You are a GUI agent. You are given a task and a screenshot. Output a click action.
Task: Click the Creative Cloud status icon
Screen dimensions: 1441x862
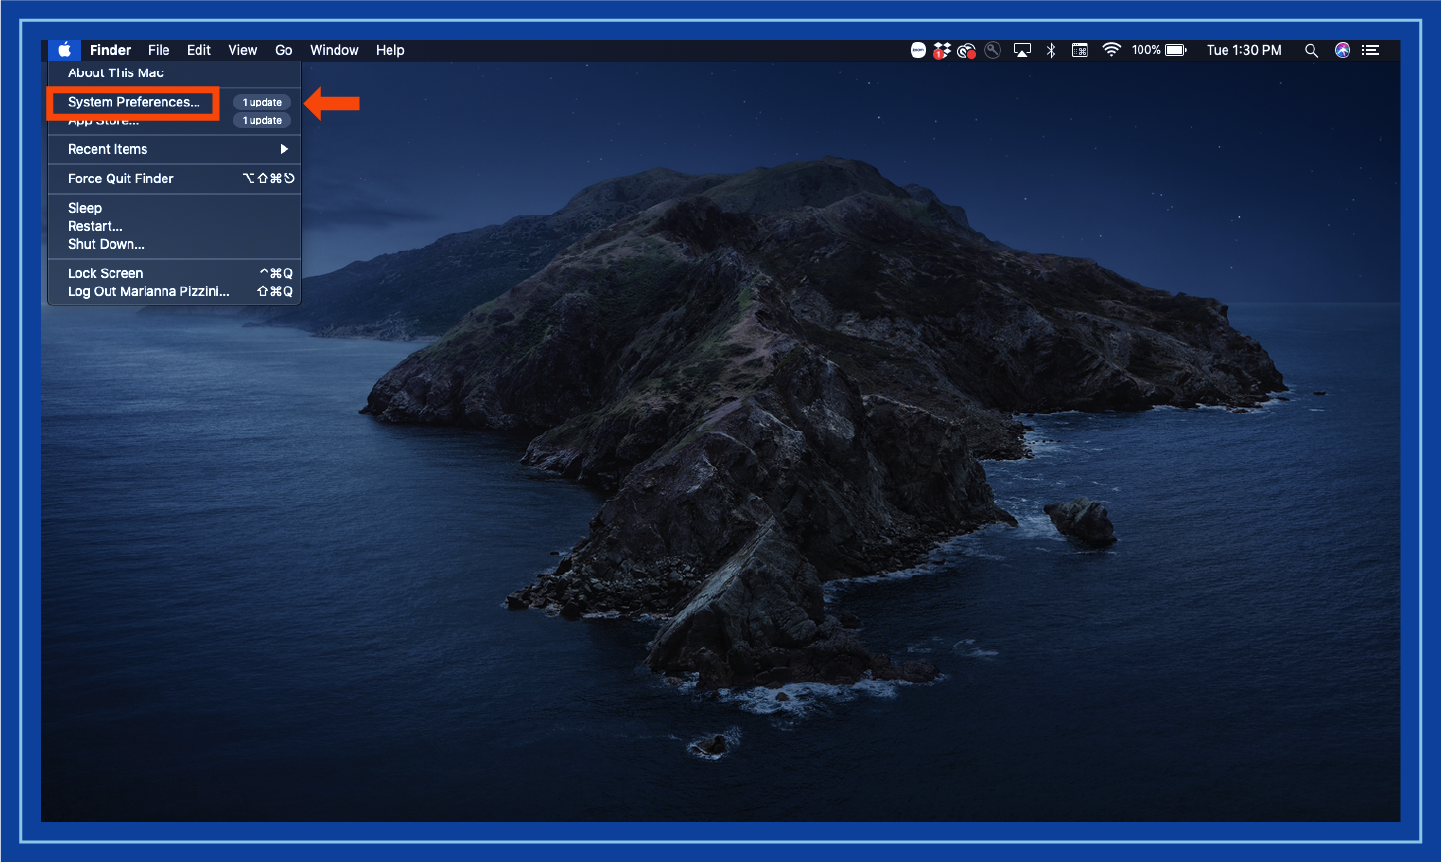(966, 50)
